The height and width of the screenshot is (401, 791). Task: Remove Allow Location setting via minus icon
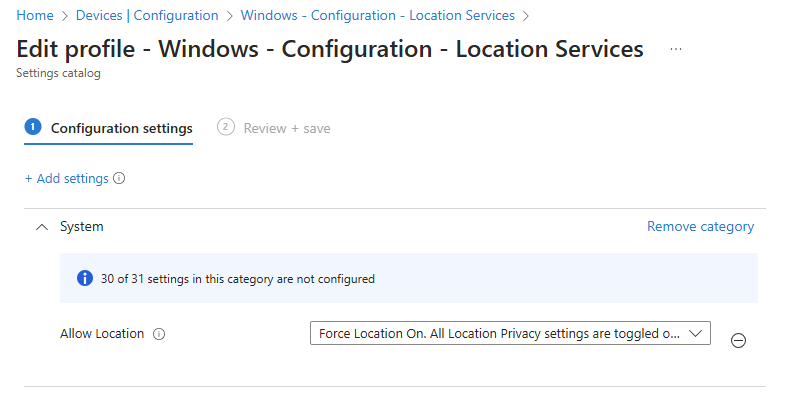click(x=738, y=340)
